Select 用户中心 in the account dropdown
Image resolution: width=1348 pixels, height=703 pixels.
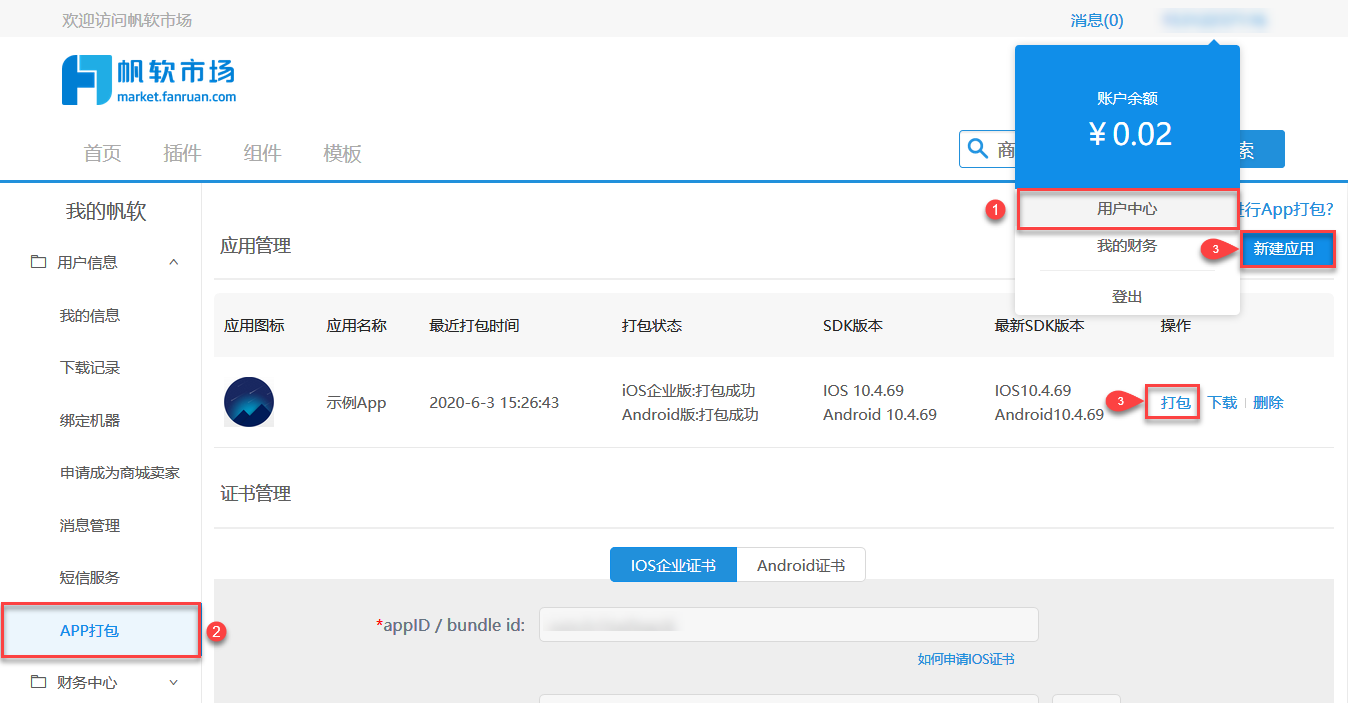point(1127,209)
